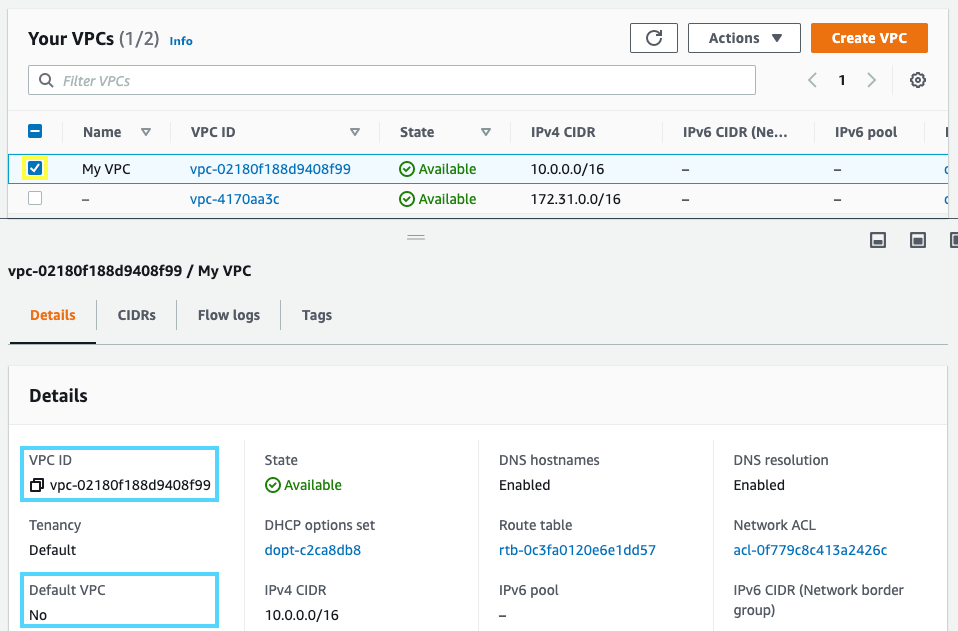Go to previous page arrow
The height and width of the screenshot is (631, 958).
click(x=812, y=80)
